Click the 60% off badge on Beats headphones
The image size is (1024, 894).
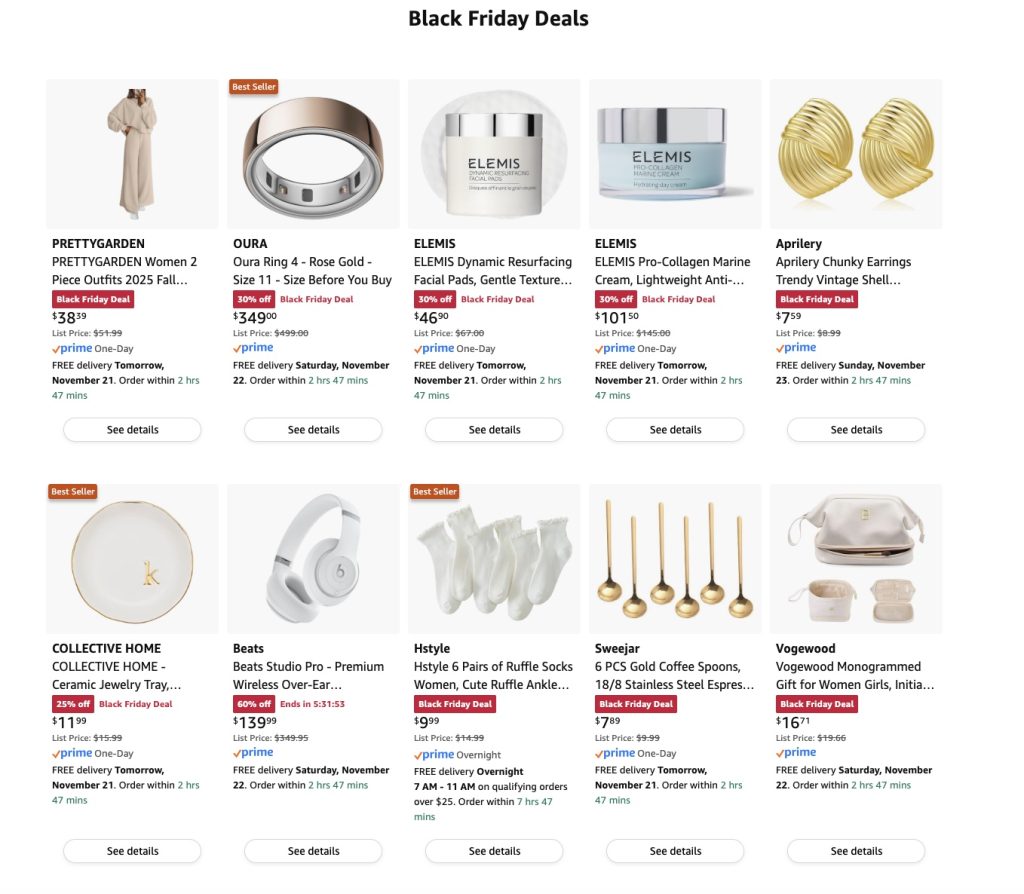253,704
